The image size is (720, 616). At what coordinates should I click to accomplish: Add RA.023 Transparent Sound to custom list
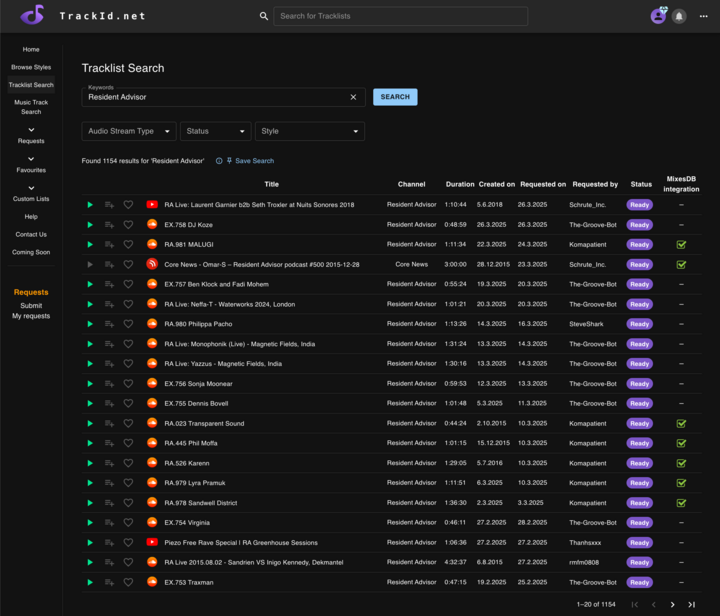109,423
